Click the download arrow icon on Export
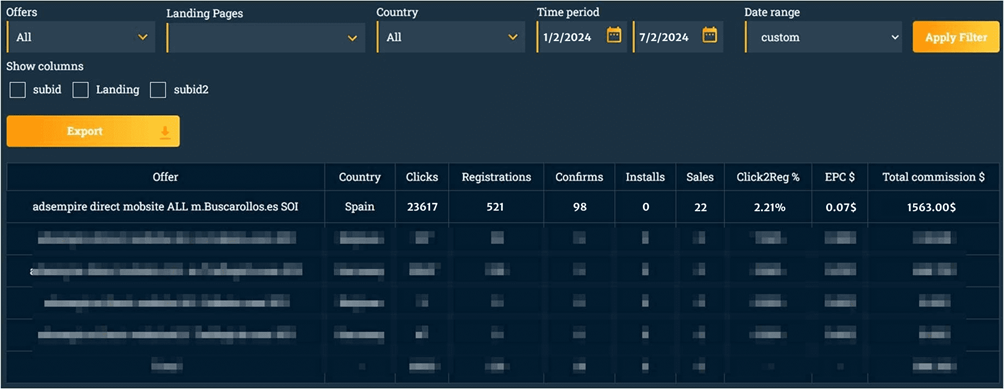Viewport: 1004px width, 389px height. tap(165, 132)
